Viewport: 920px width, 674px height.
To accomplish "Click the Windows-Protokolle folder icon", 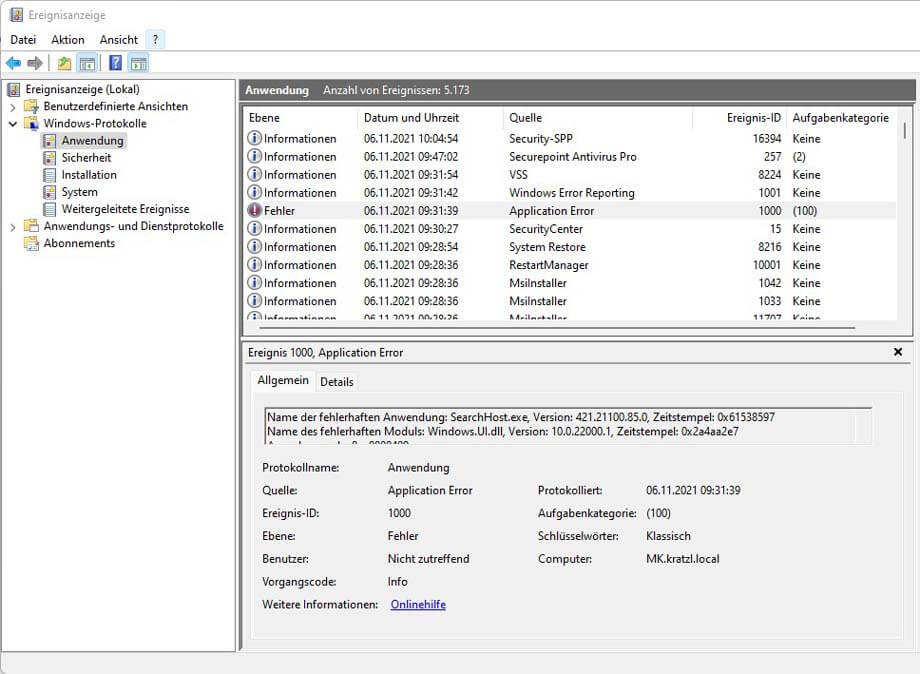I will [x=31, y=123].
